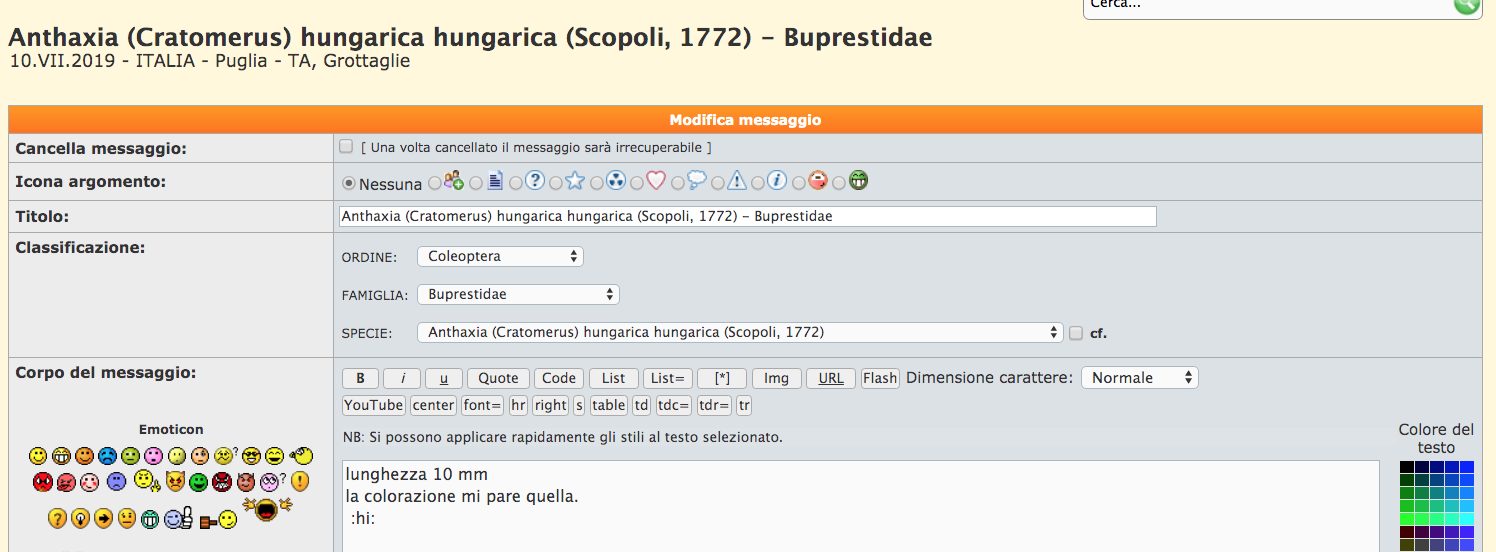Click the green search magnifier icon
Image resolution: width=1496 pixels, height=552 pixels.
tap(1466, 5)
